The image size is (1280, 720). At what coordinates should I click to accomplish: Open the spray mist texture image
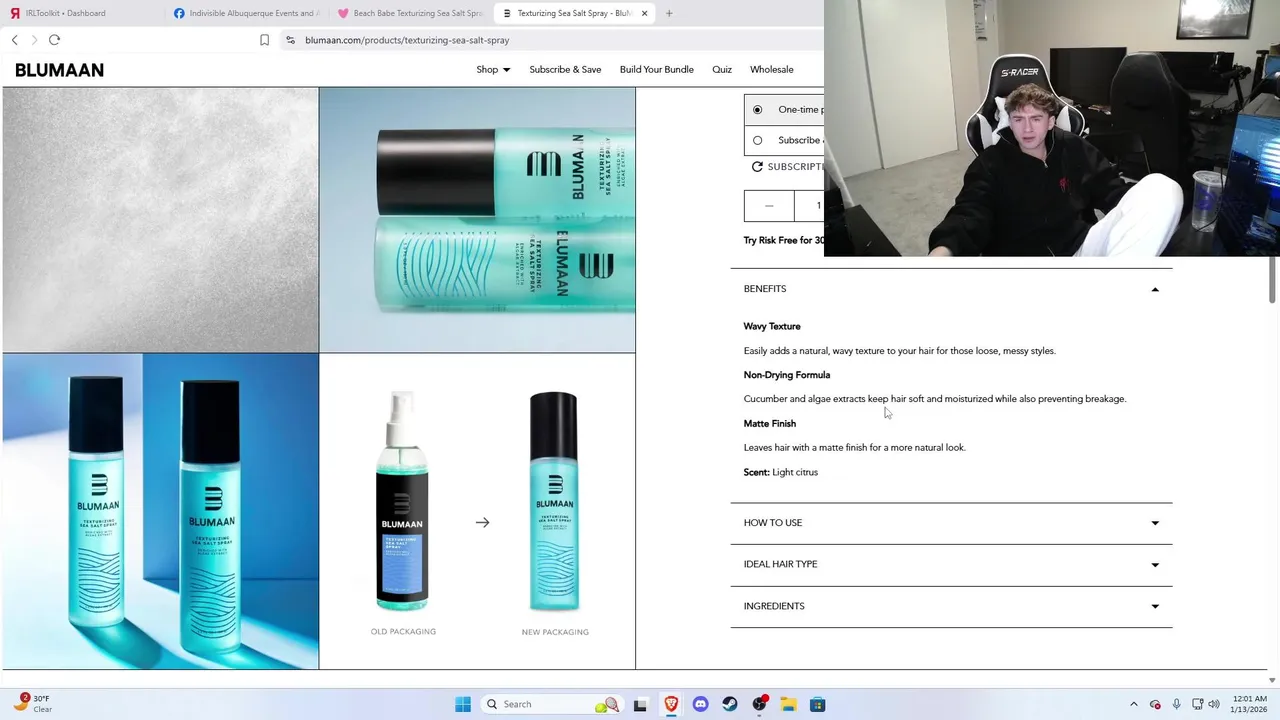click(160, 220)
